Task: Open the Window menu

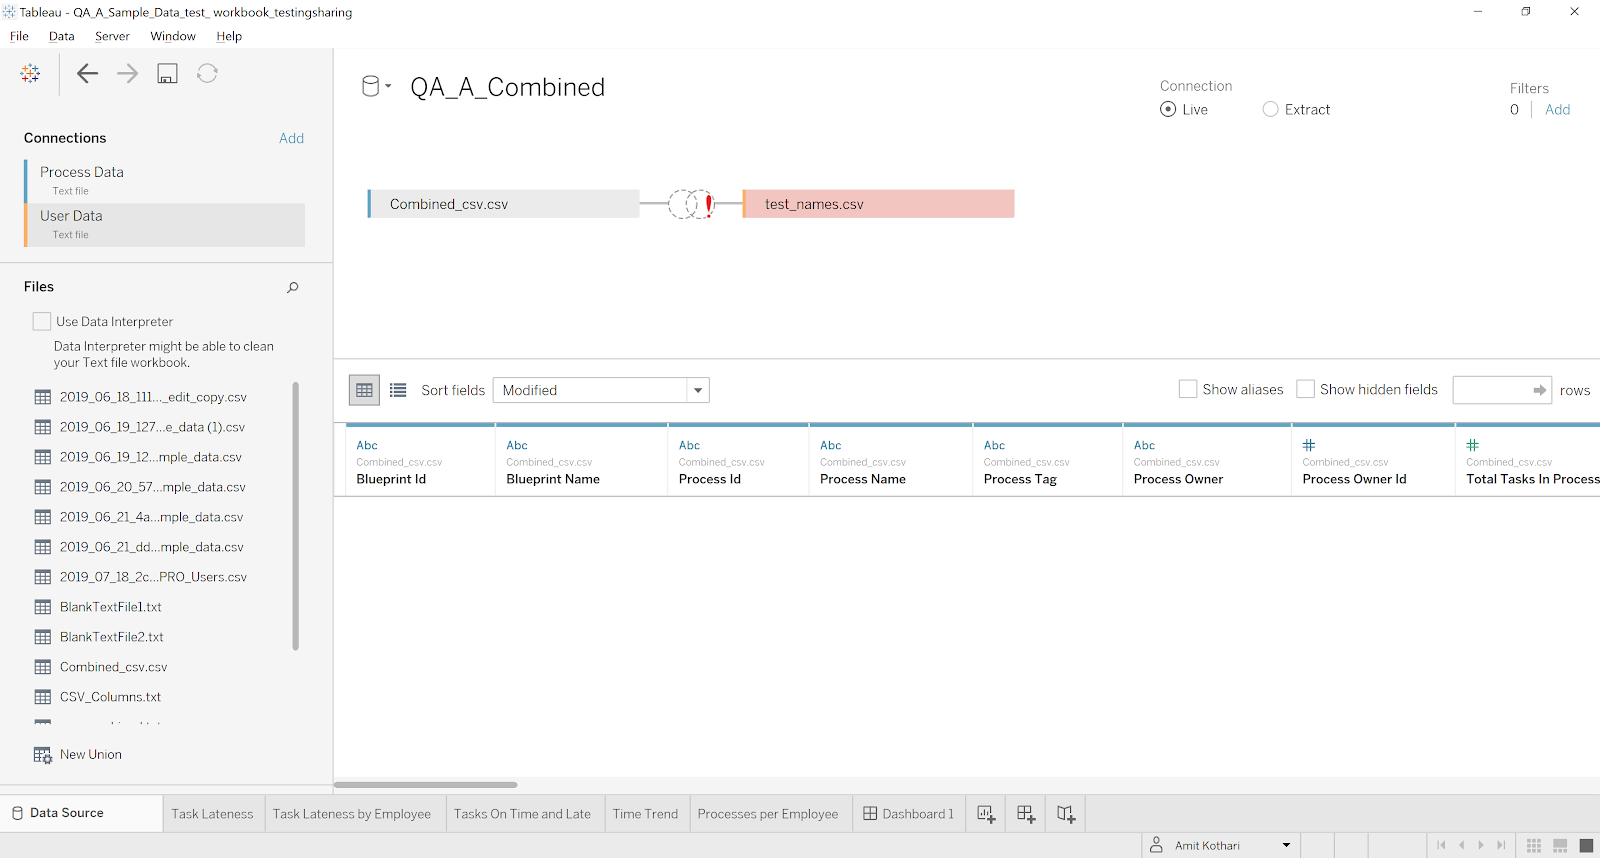Action: (x=173, y=36)
